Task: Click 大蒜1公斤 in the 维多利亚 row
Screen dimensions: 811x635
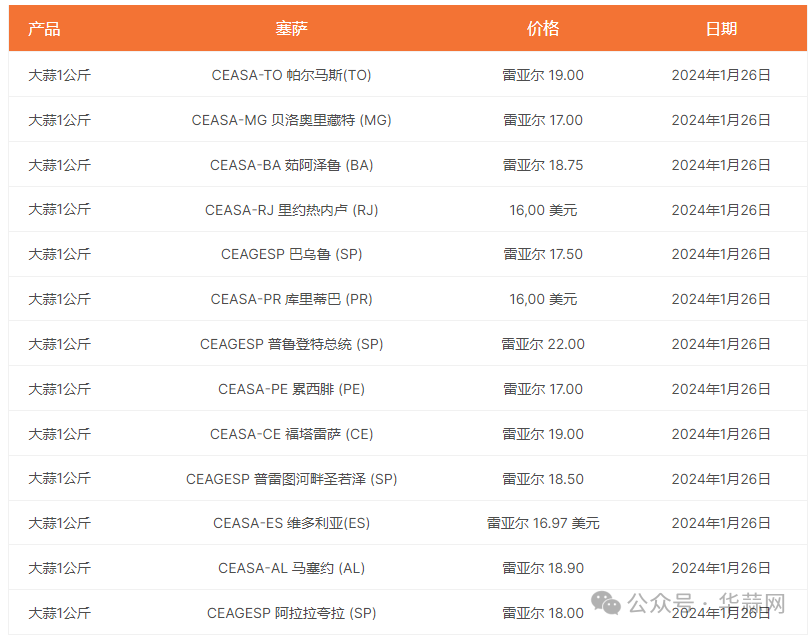Action: pos(59,523)
